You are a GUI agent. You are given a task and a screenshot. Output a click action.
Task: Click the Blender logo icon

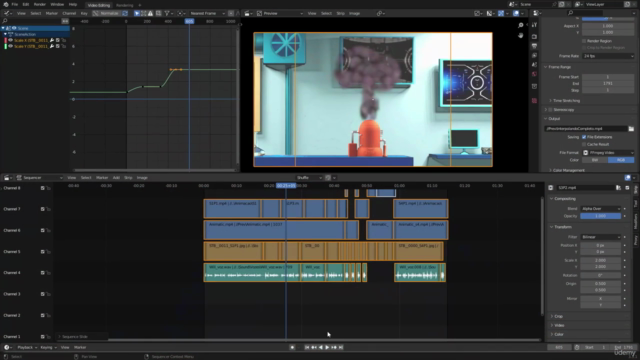pos(6,4)
